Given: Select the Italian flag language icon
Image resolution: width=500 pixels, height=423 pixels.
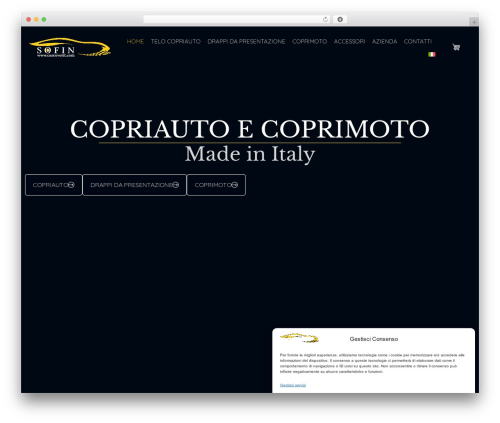Looking at the screenshot, I should click(x=432, y=54).
